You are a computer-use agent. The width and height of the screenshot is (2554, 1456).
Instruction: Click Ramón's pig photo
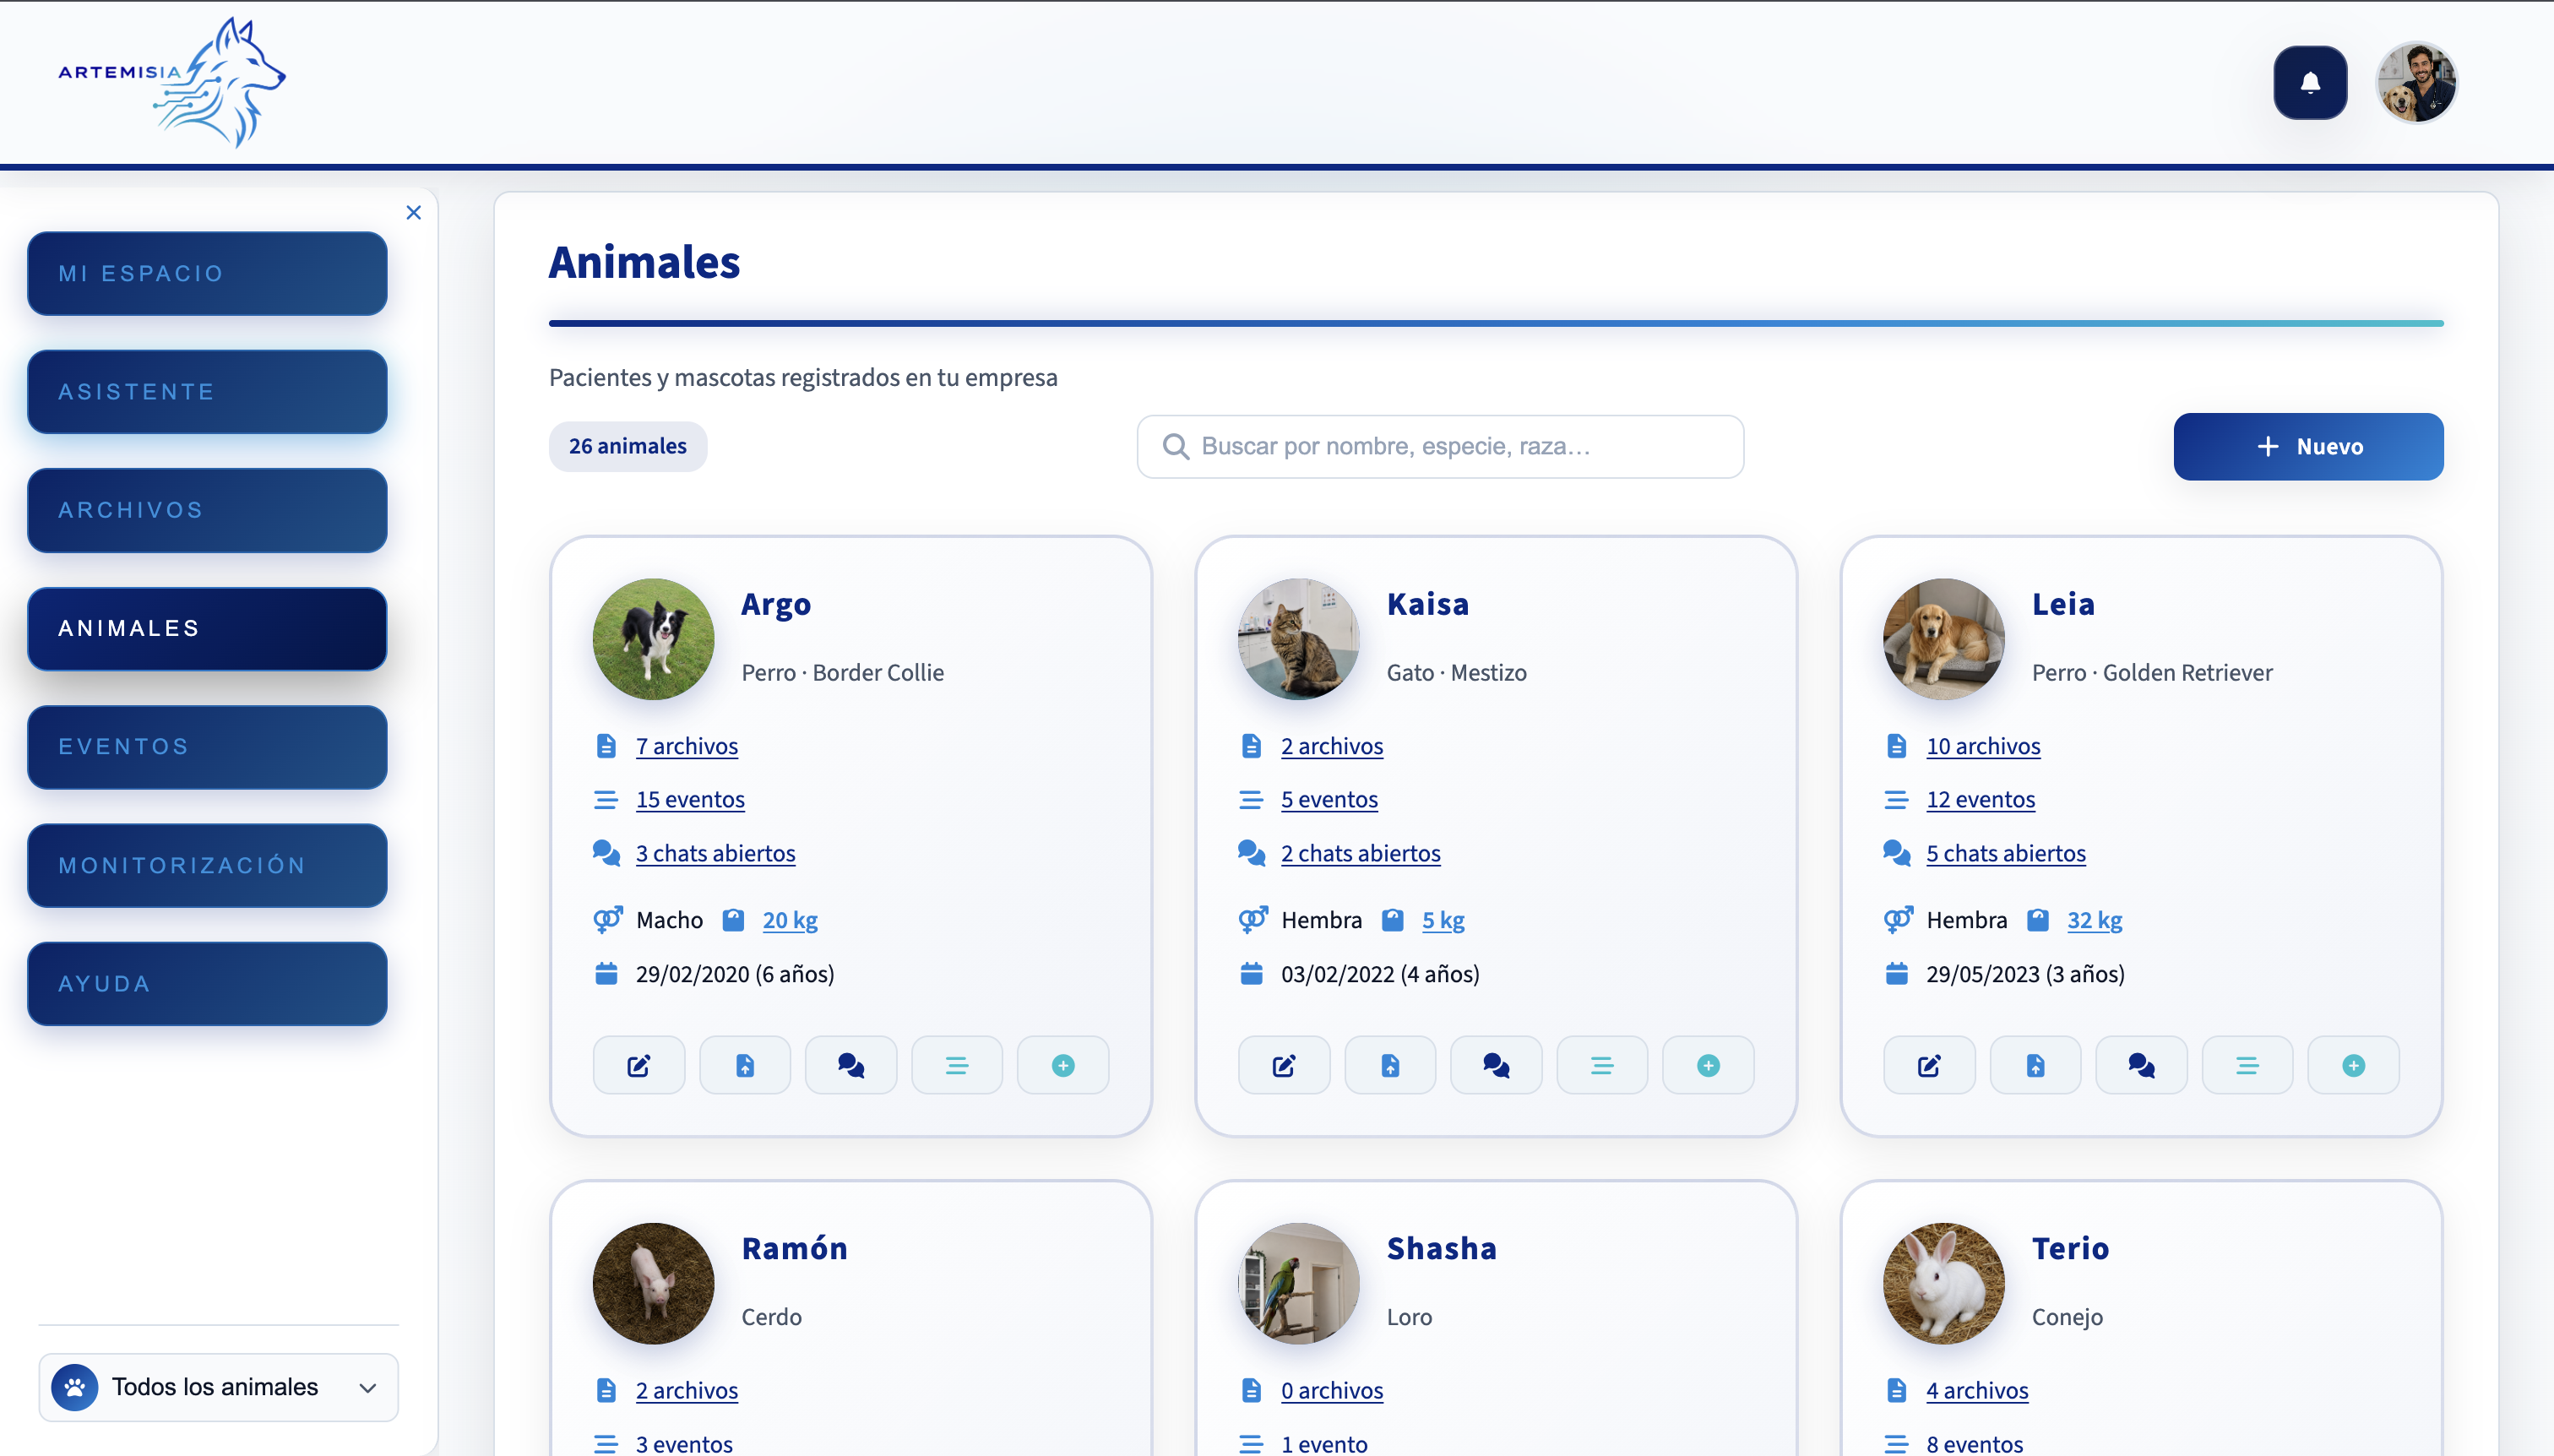pos(654,1284)
